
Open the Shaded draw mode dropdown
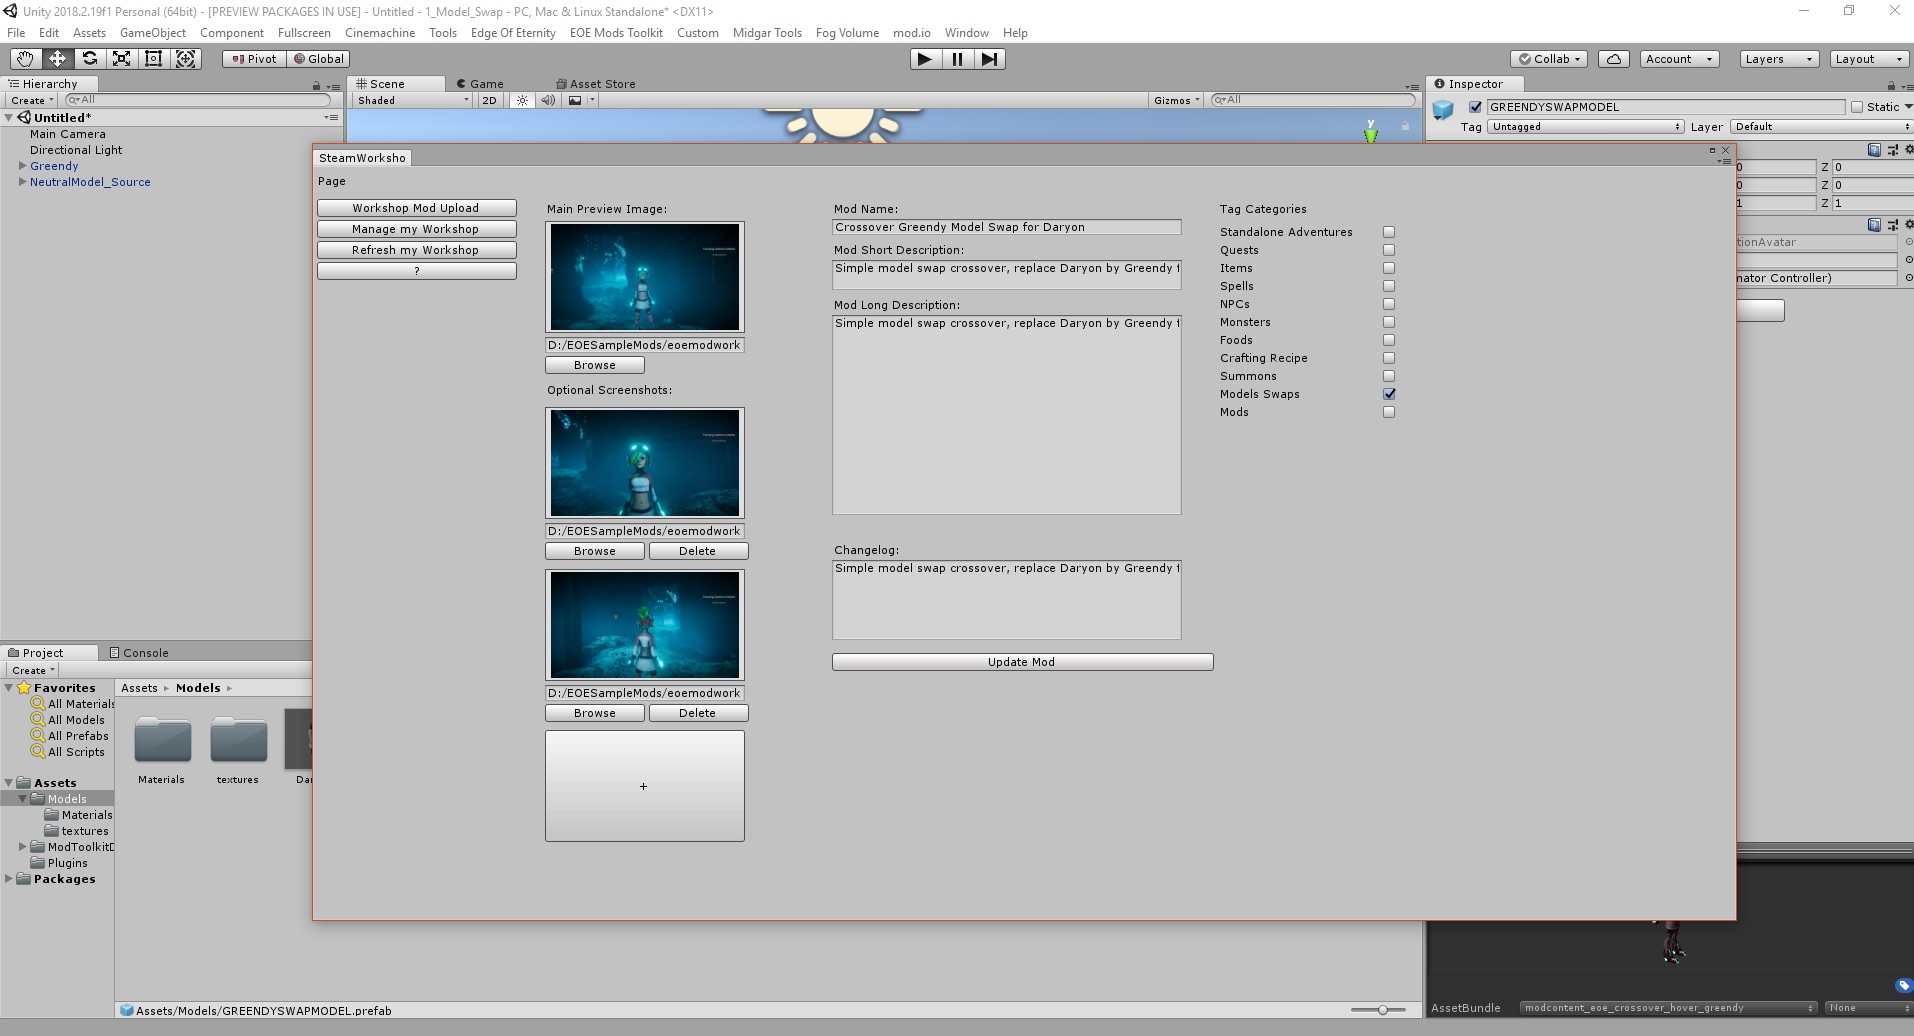[412, 100]
